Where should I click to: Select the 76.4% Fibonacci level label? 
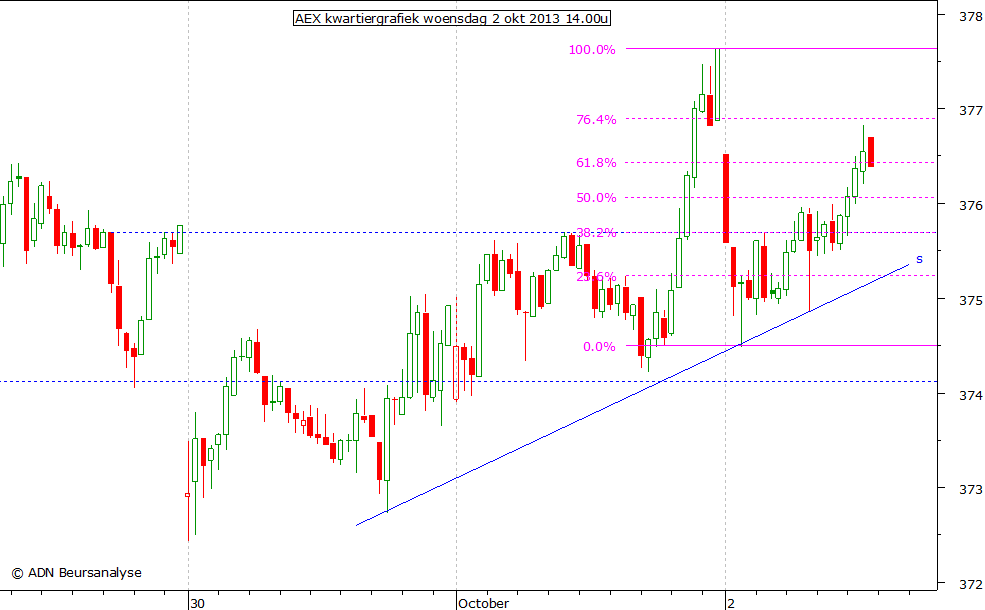[596, 119]
